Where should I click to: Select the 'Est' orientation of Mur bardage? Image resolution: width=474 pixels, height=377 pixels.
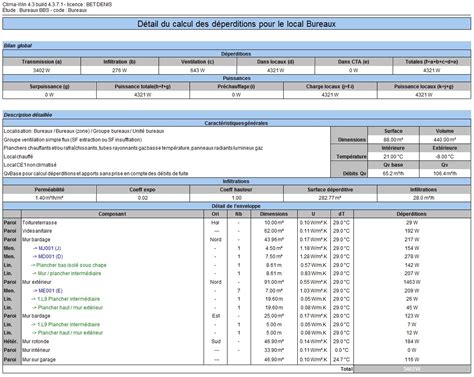tap(216, 316)
